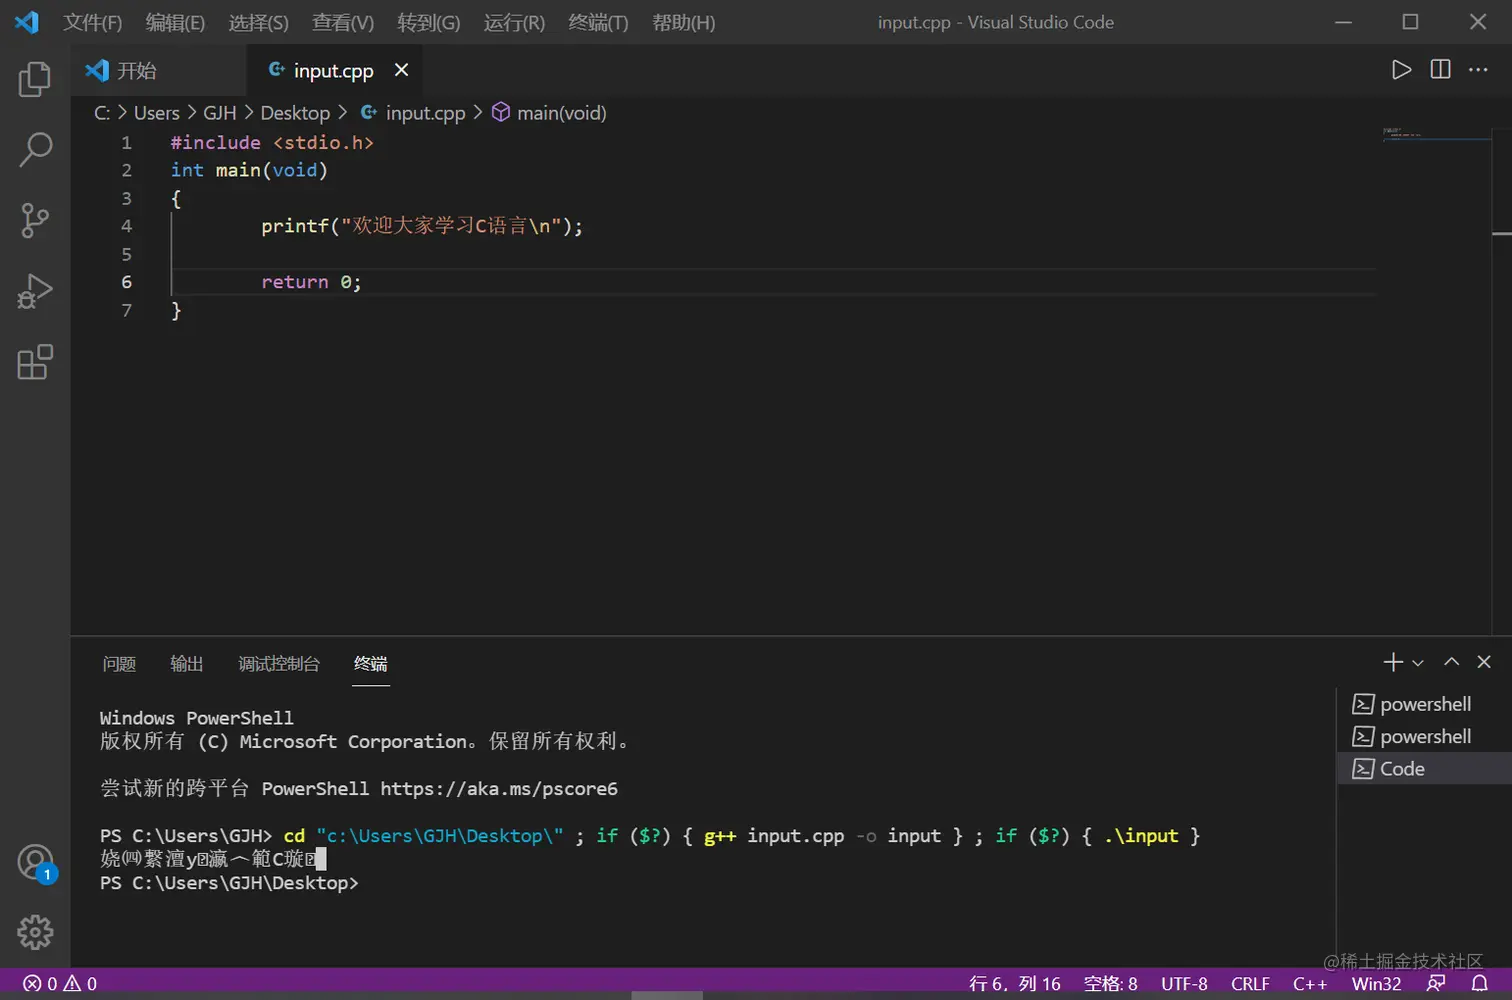Click the return 0; line in editor

tap(311, 282)
